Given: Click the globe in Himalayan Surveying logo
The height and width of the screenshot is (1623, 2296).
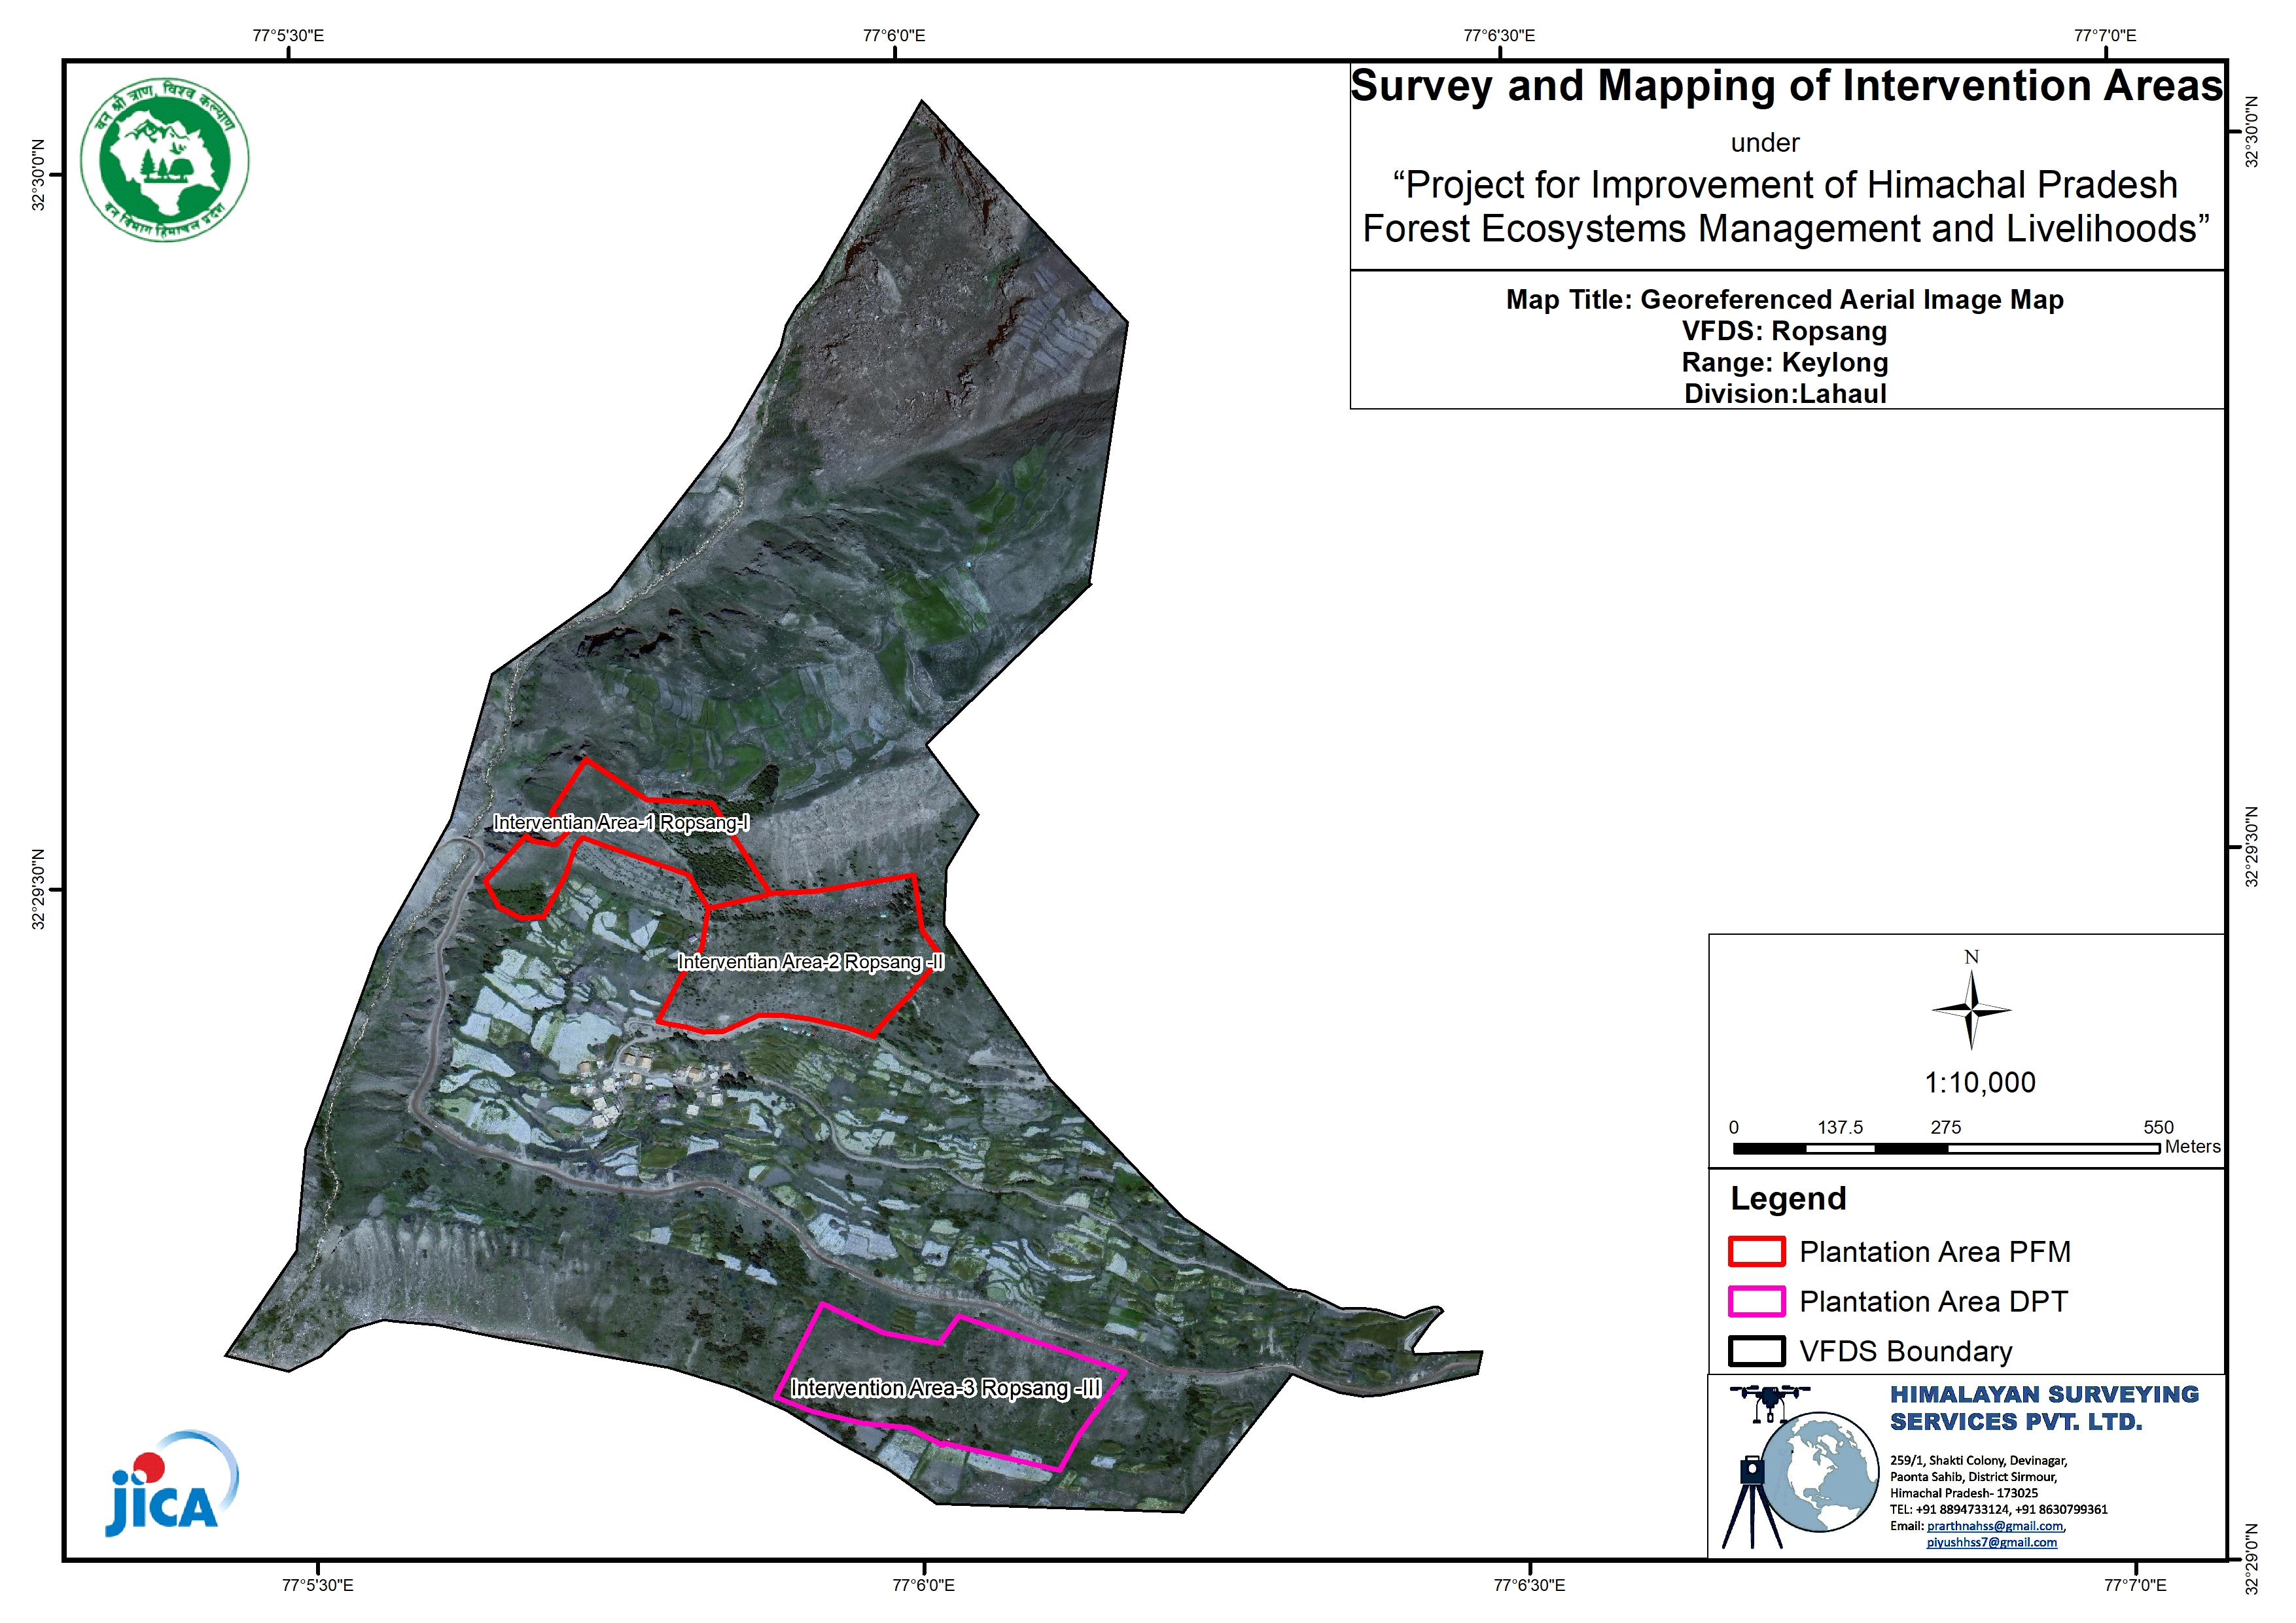Looking at the screenshot, I should tap(1819, 1472).
